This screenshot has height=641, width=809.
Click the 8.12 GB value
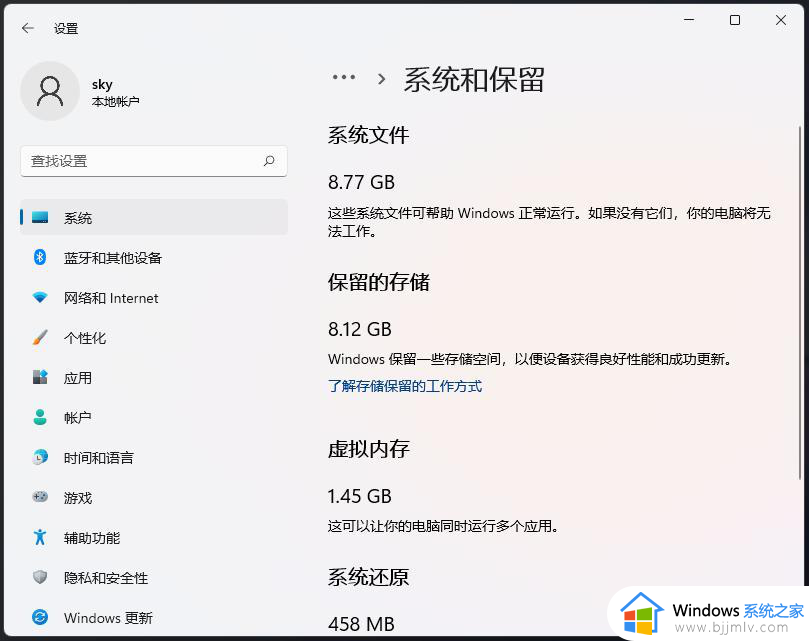pos(360,329)
